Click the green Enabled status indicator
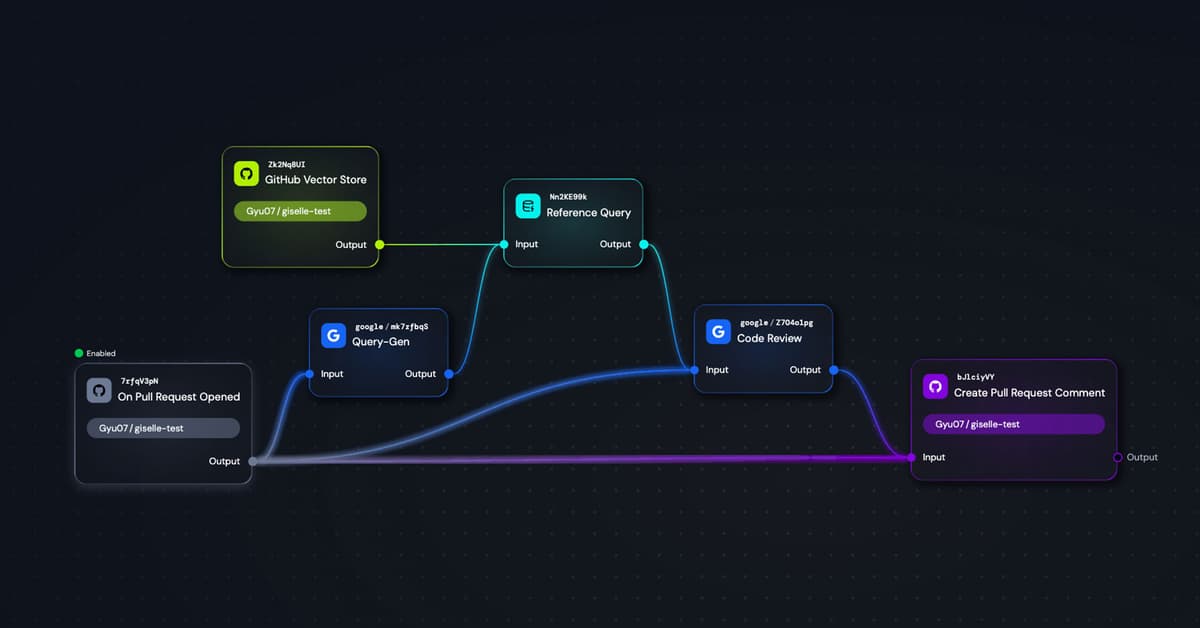The height and width of the screenshot is (628, 1200). pos(79,353)
